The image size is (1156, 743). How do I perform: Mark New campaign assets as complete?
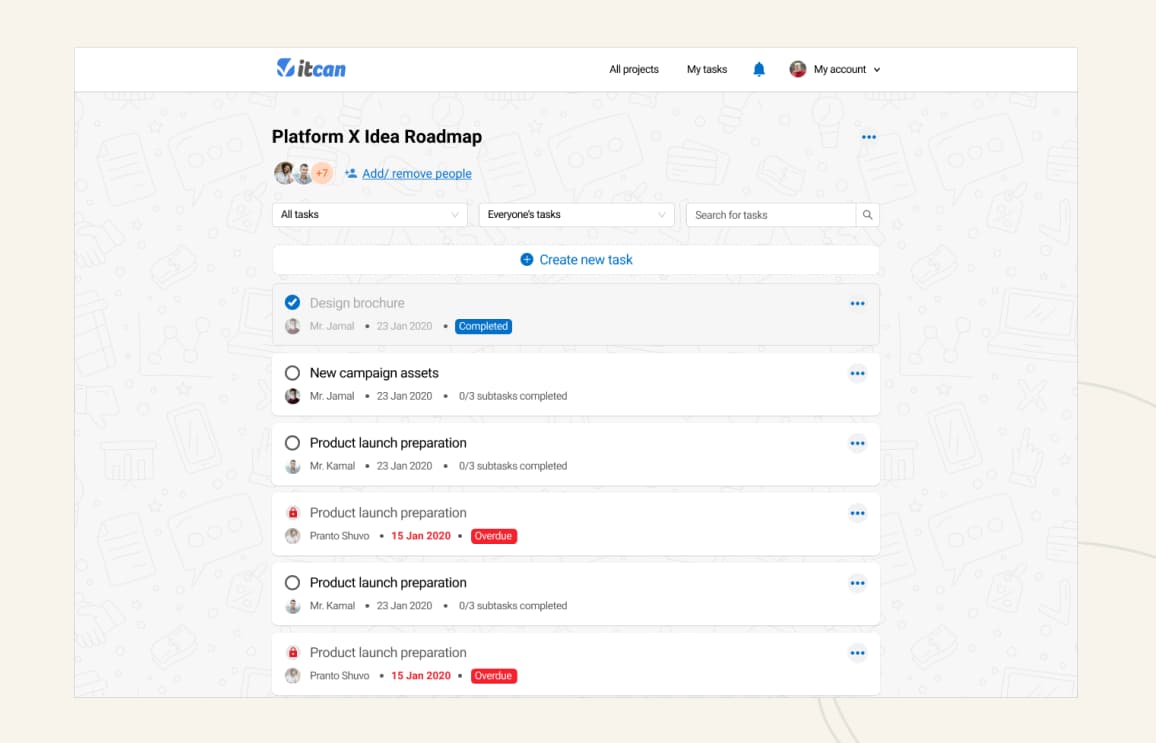point(292,372)
